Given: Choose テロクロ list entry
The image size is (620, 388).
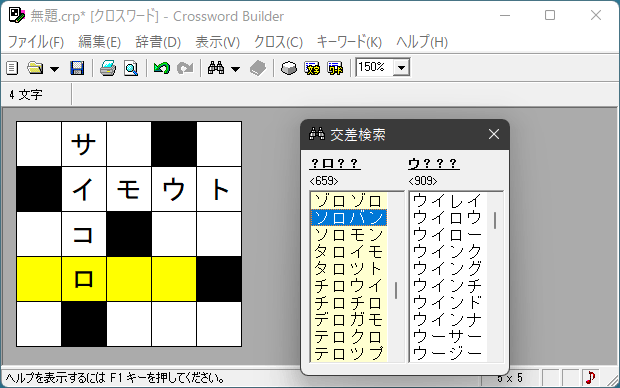Looking at the screenshot, I should tap(349, 337).
